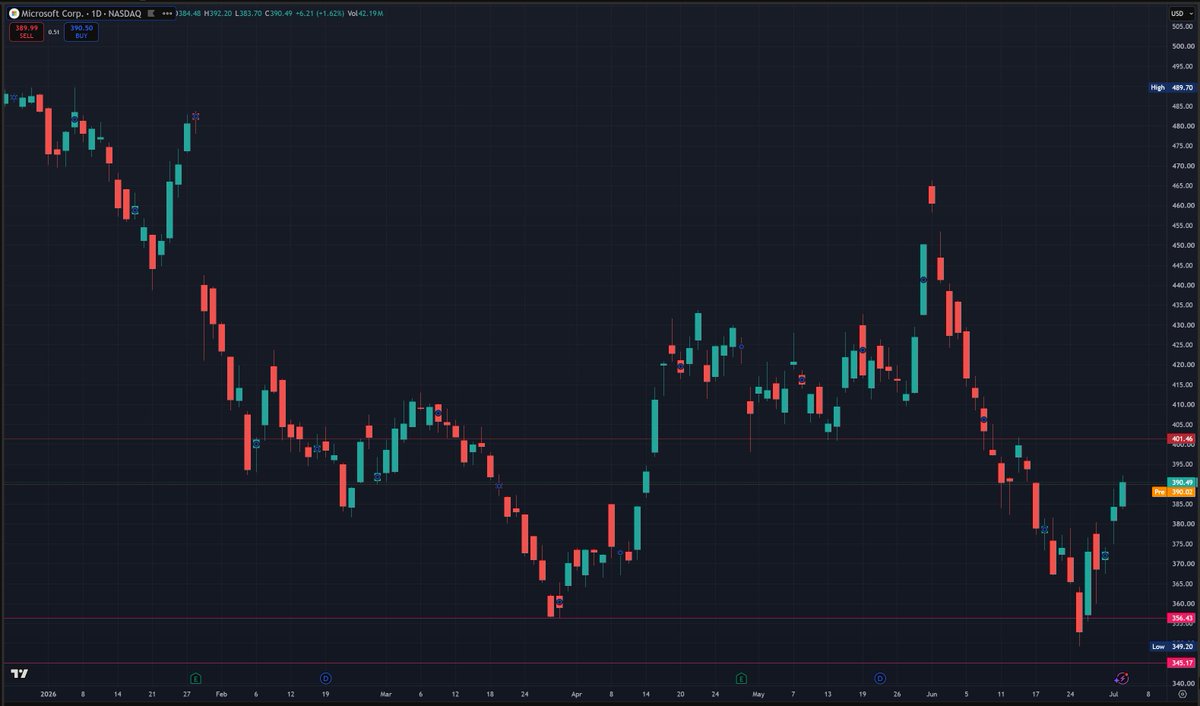This screenshot has width=1200, height=706.
Task: Click the Low 349.20 price label
Action: (1172, 646)
